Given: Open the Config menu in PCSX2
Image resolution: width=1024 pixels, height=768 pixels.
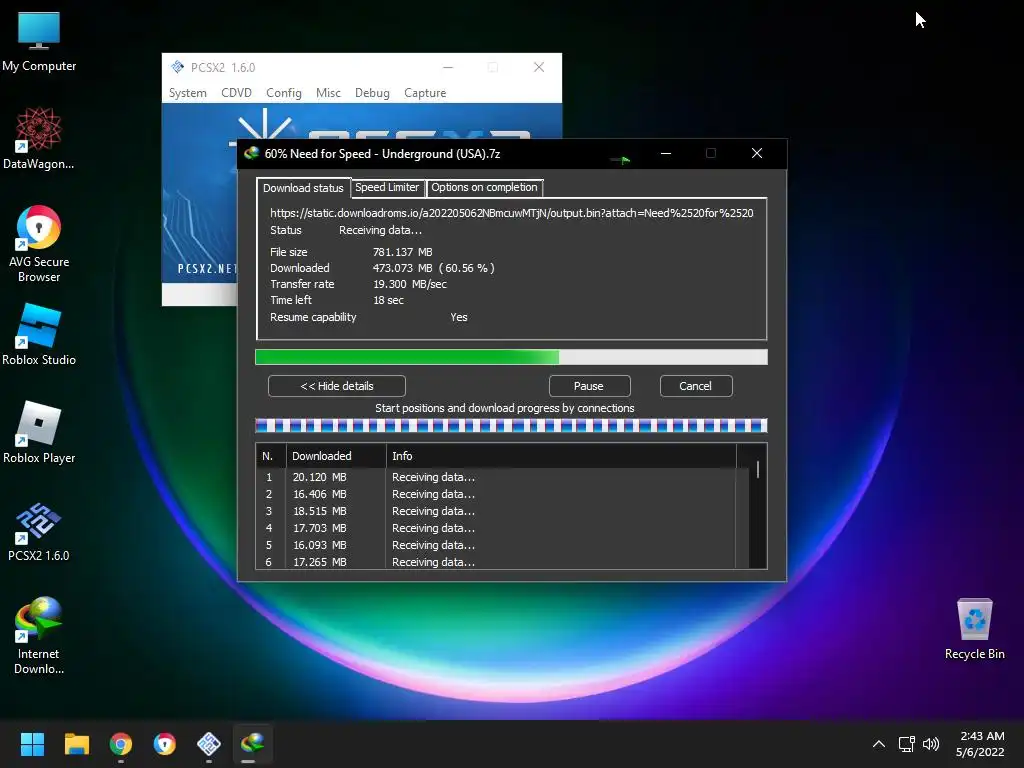Looking at the screenshot, I should (283, 93).
